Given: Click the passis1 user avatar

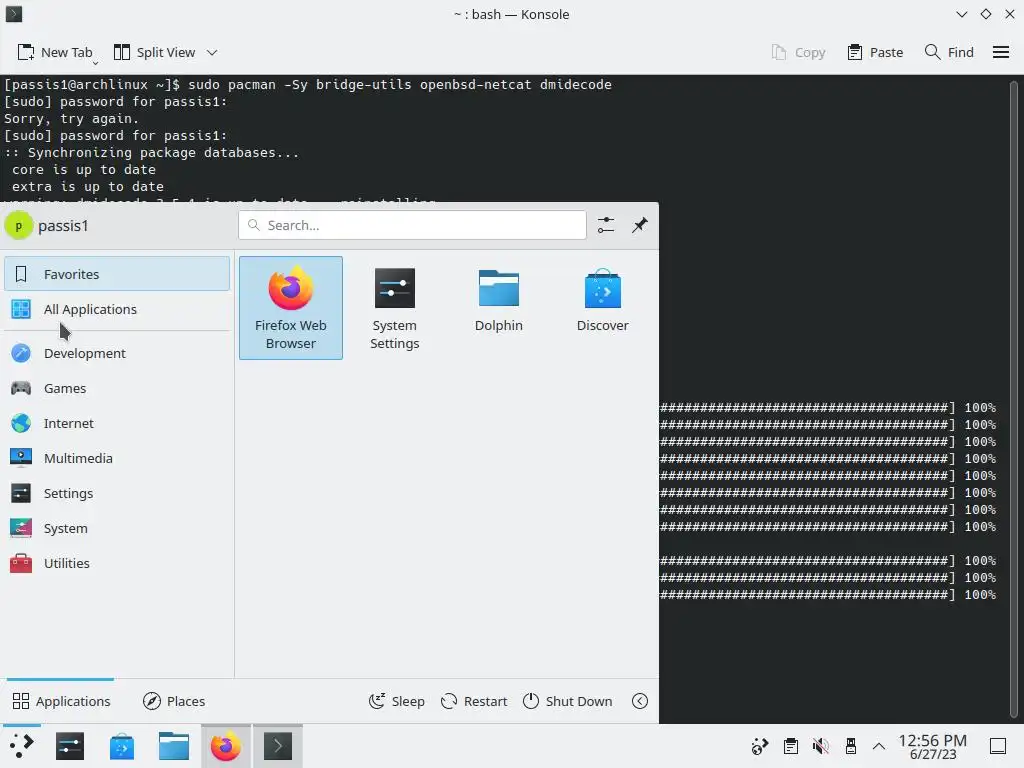Looking at the screenshot, I should (x=18, y=226).
